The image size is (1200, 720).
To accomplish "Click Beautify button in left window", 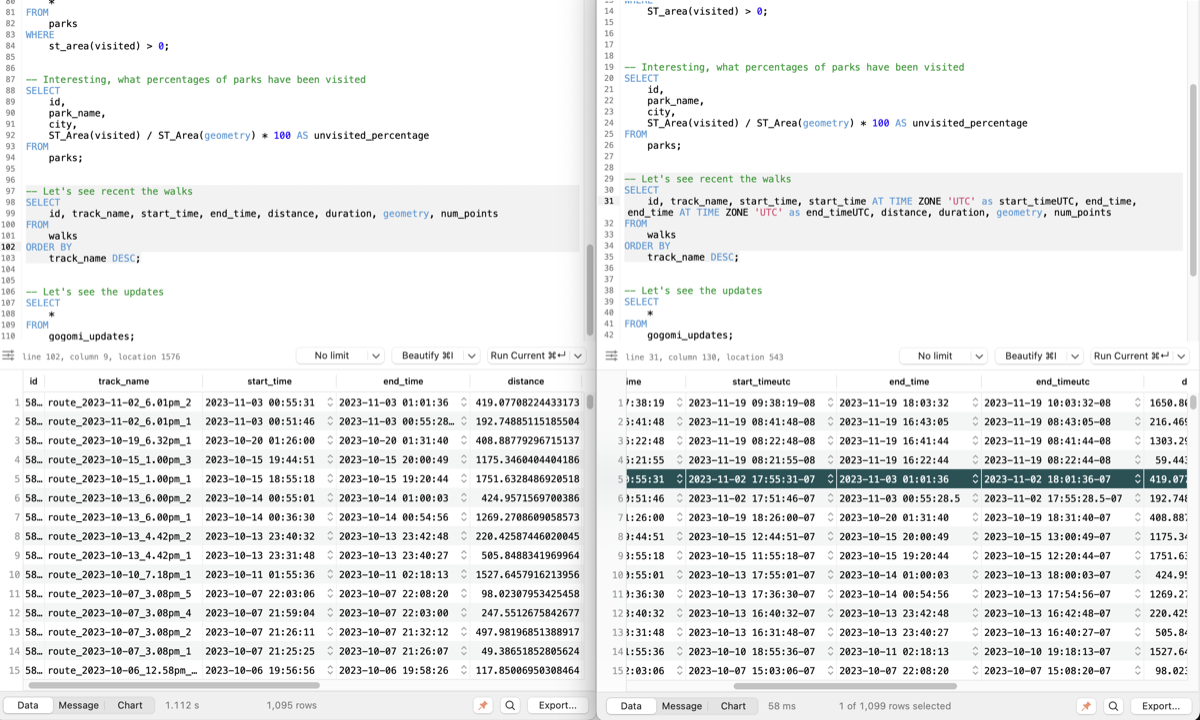I will click(x=428, y=356).
